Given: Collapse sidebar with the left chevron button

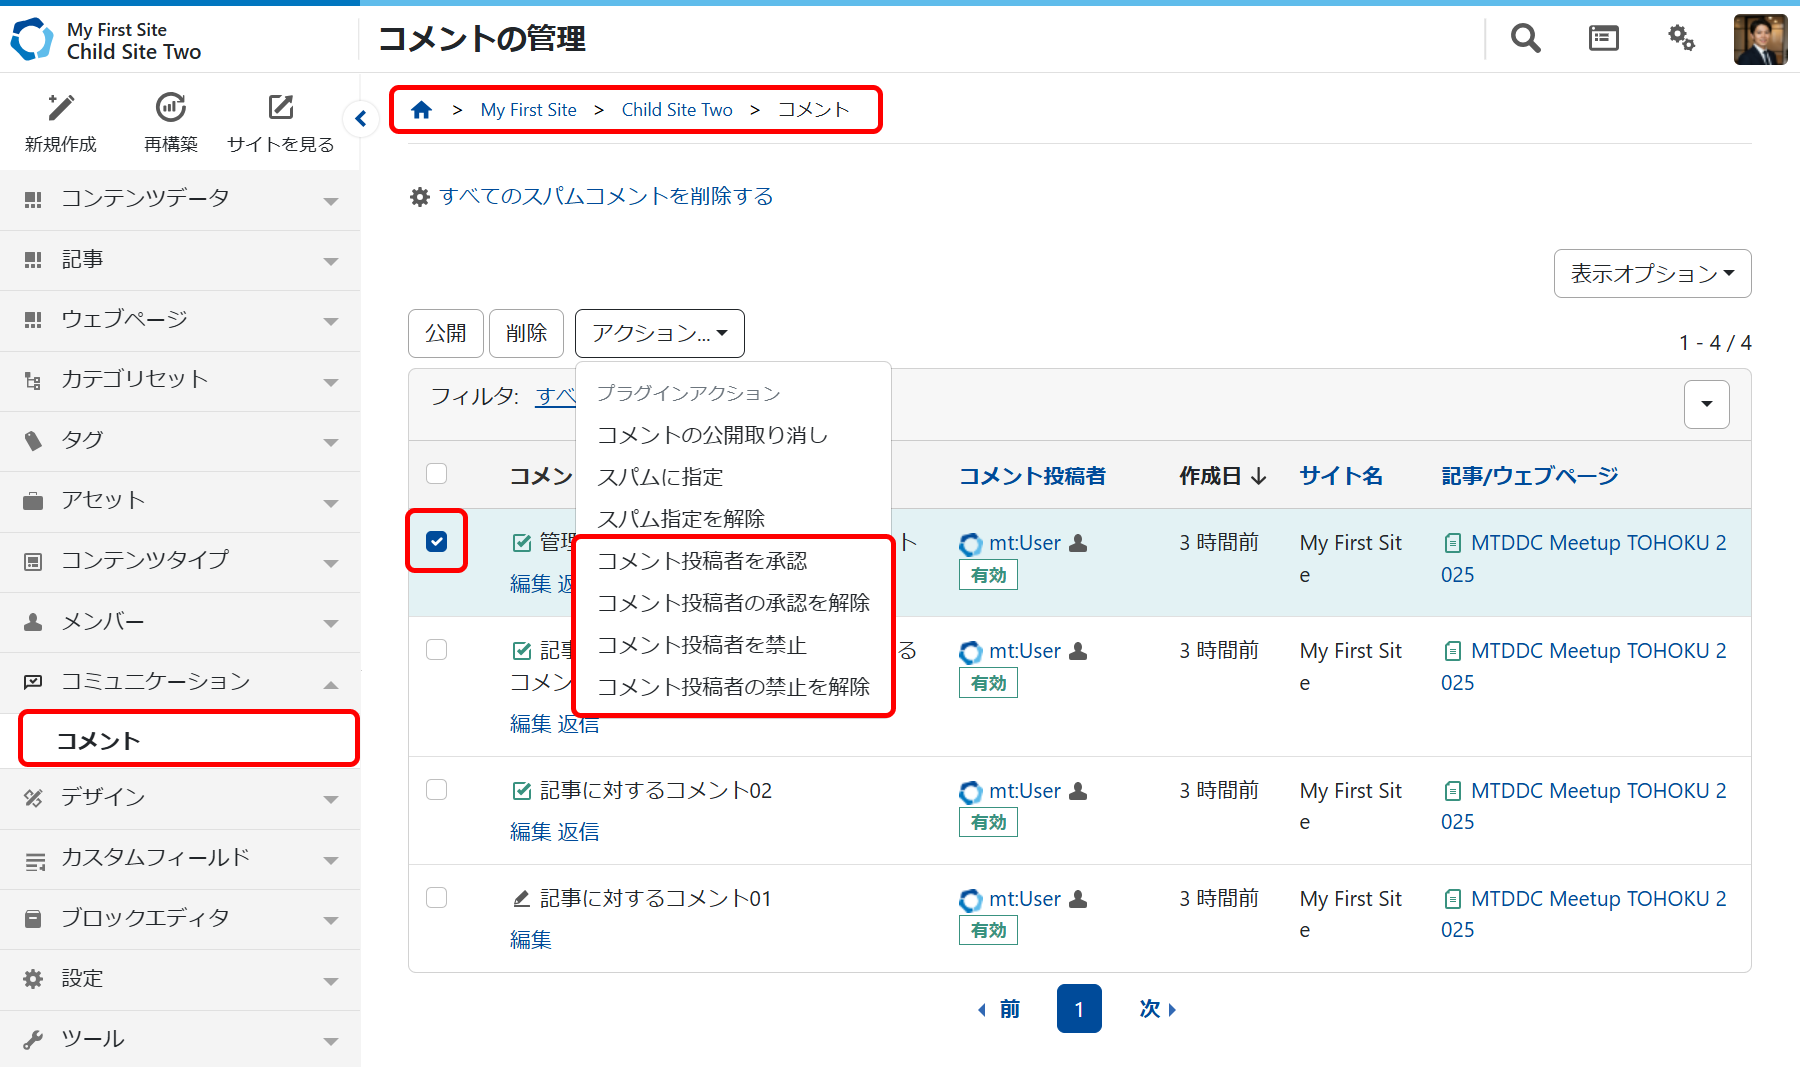Looking at the screenshot, I should pos(361,119).
